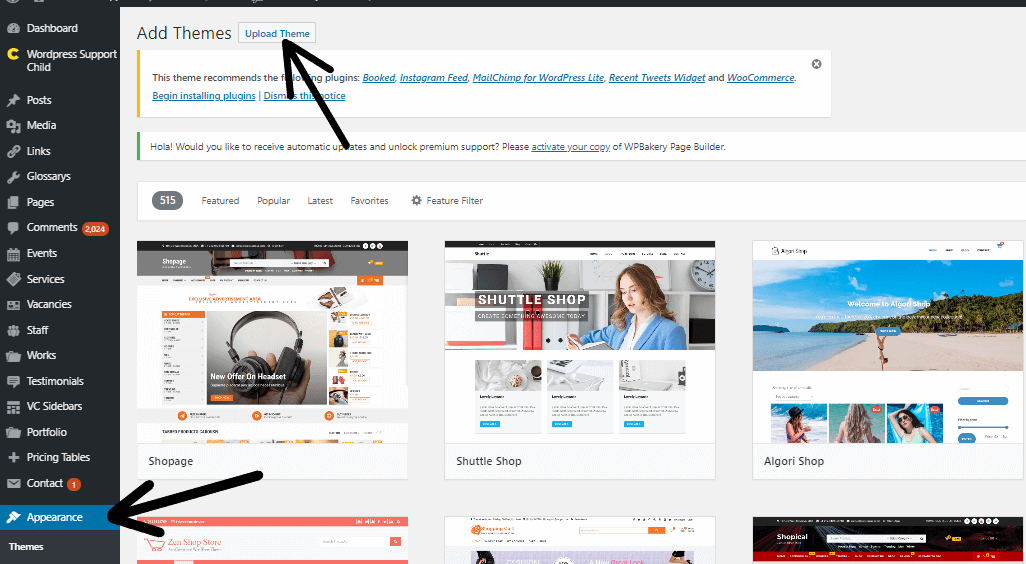Image resolution: width=1026 pixels, height=564 pixels.
Task: Select the Shopical theme thumbnail
Action: pos(889,540)
